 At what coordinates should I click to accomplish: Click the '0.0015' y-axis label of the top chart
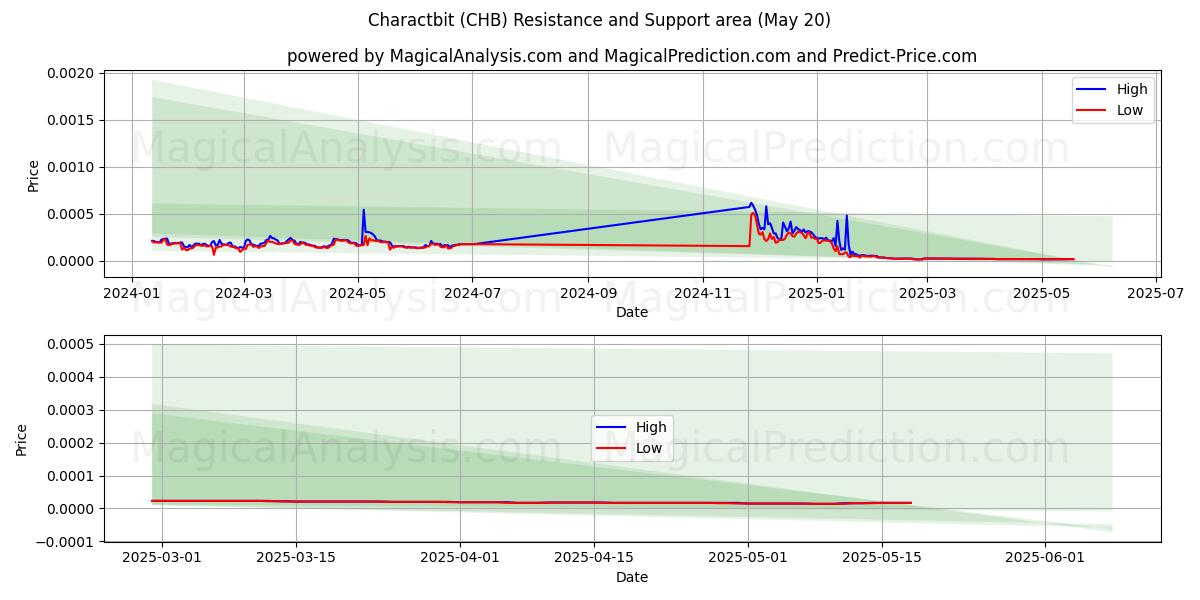coord(71,121)
